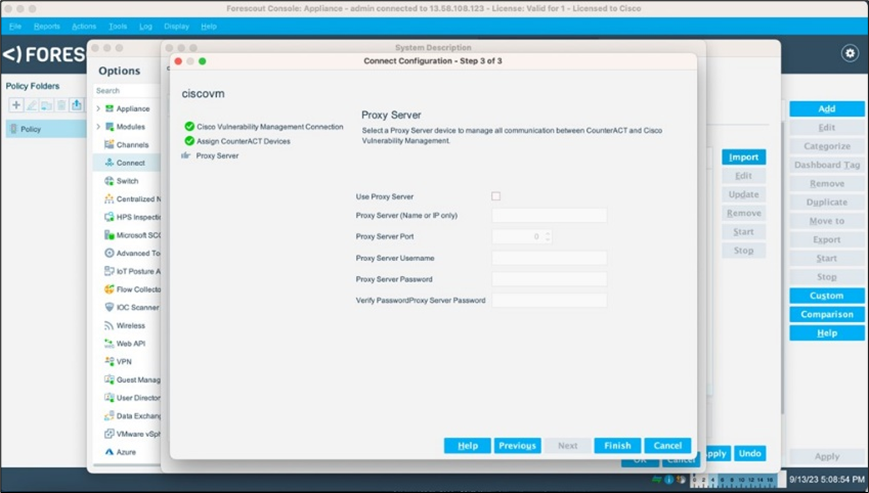This screenshot has height=493, width=869.
Task: Increment the Proxy Server Port stepper
Action: tap(548, 234)
